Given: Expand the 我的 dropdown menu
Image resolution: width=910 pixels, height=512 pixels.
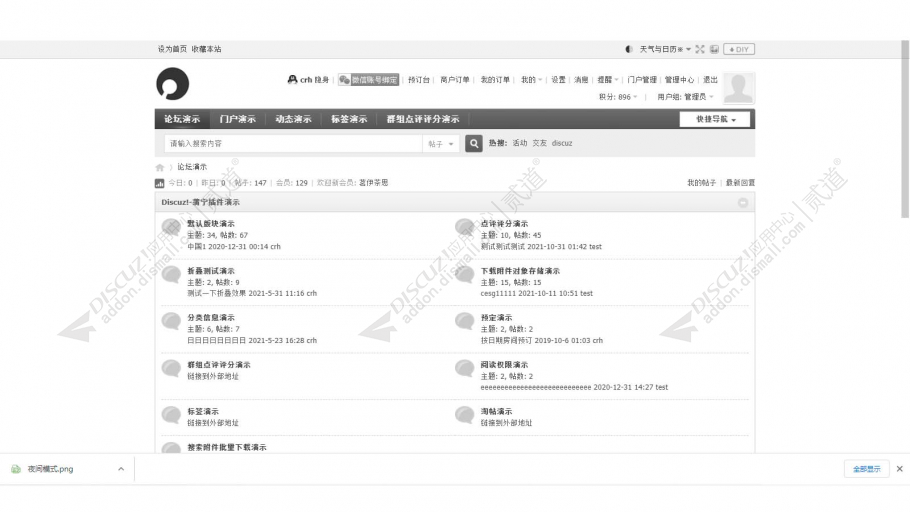Looking at the screenshot, I should (531, 80).
